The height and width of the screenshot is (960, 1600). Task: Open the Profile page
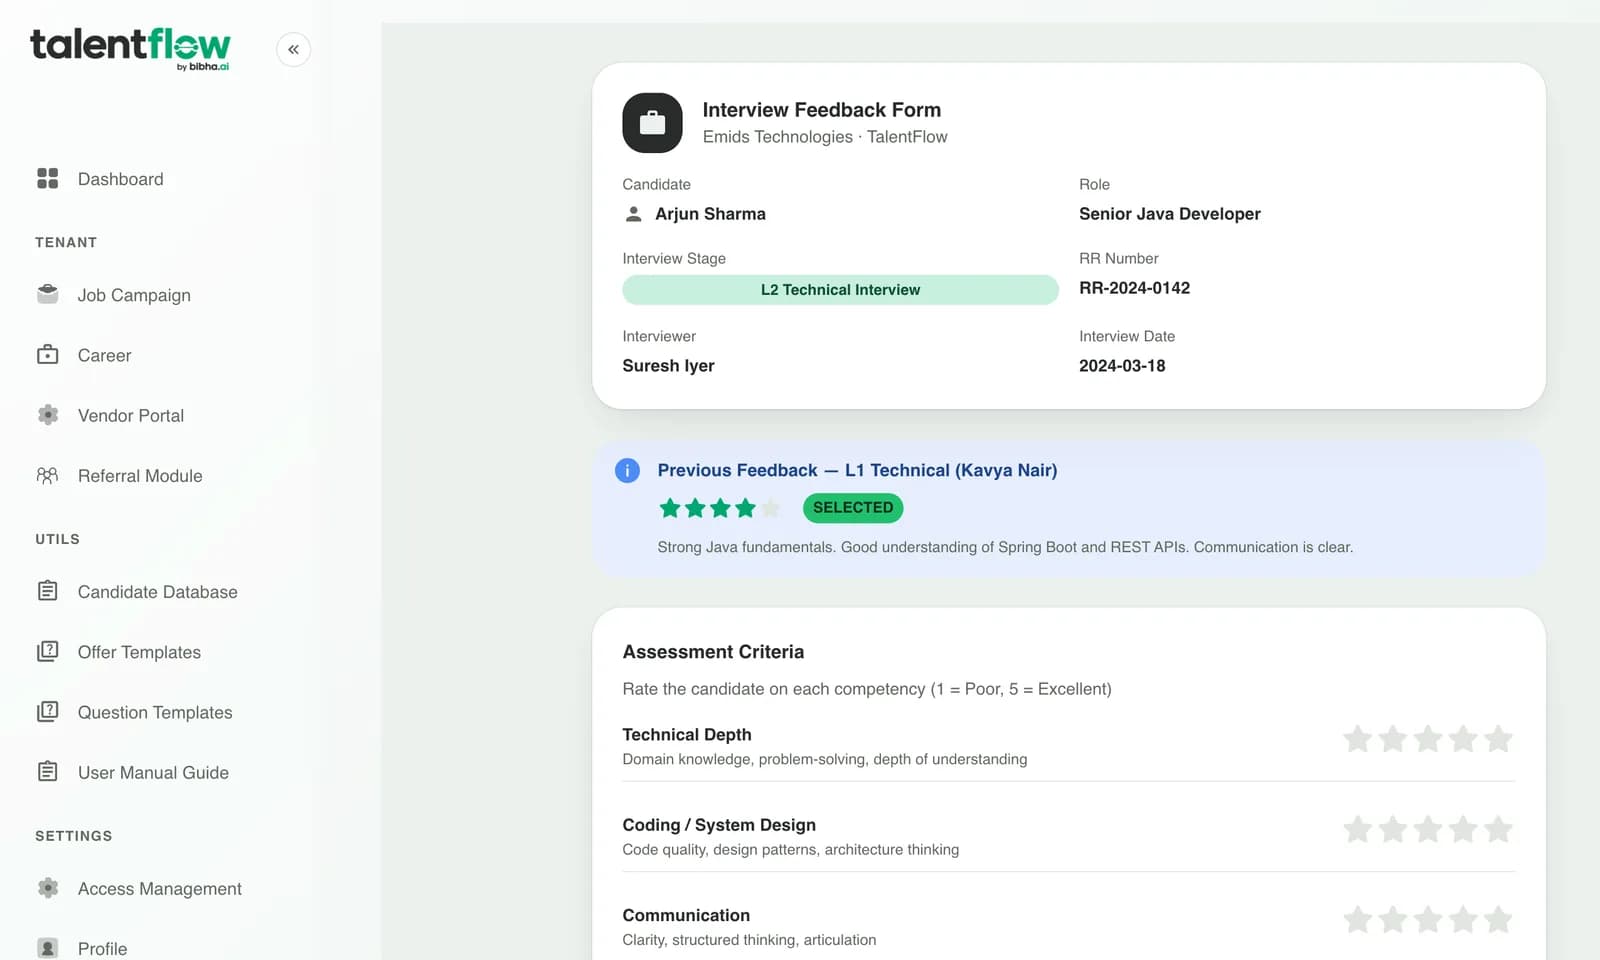point(102,948)
